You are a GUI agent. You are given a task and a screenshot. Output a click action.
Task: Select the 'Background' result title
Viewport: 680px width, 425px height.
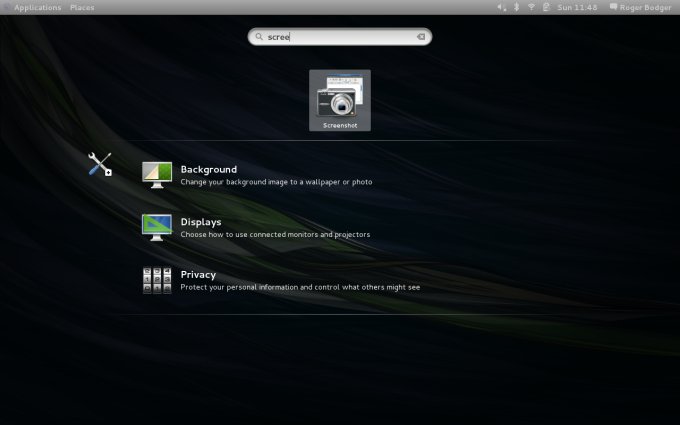[x=209, y=170]
